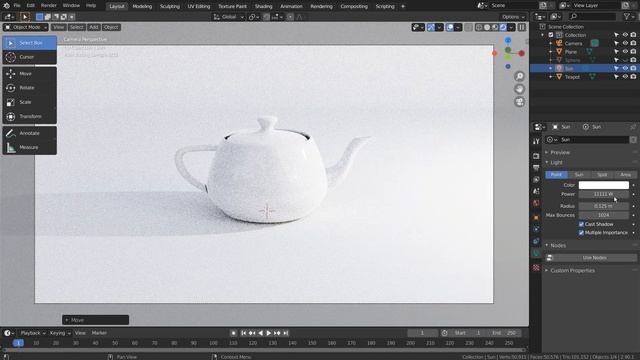The height and width of the screenshot is (360, 640).
Task: Hide the Camera in the outliner
Action: 625,43
